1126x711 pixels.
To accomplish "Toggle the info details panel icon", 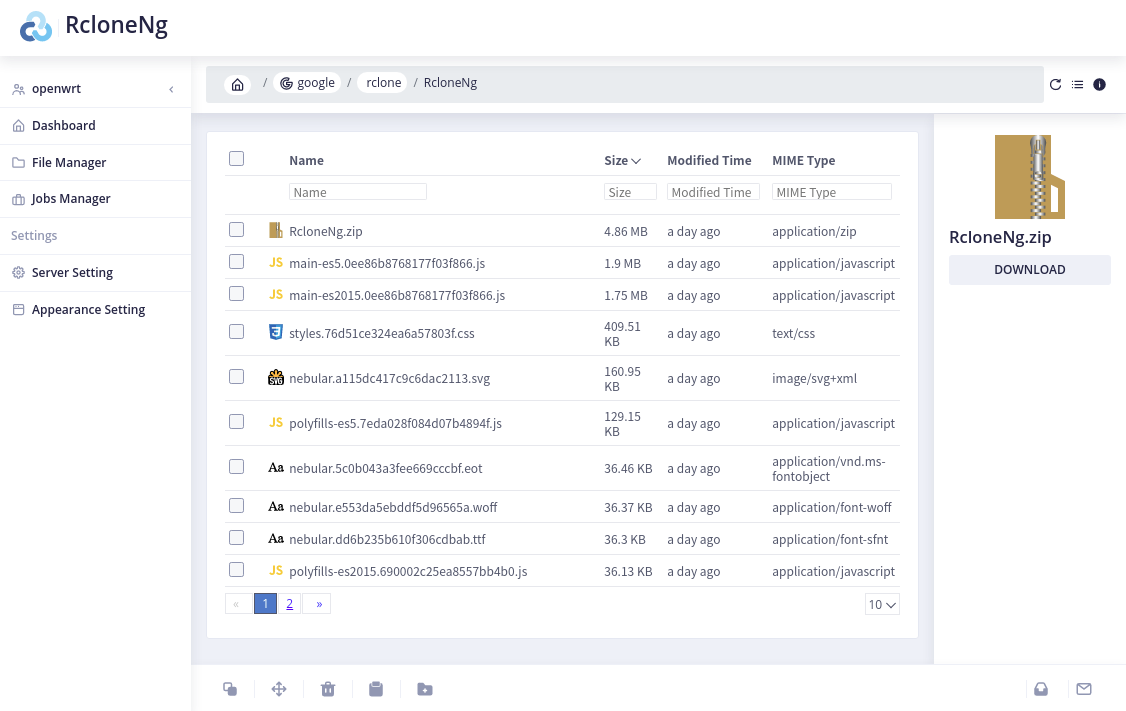I will [1099, 85].
